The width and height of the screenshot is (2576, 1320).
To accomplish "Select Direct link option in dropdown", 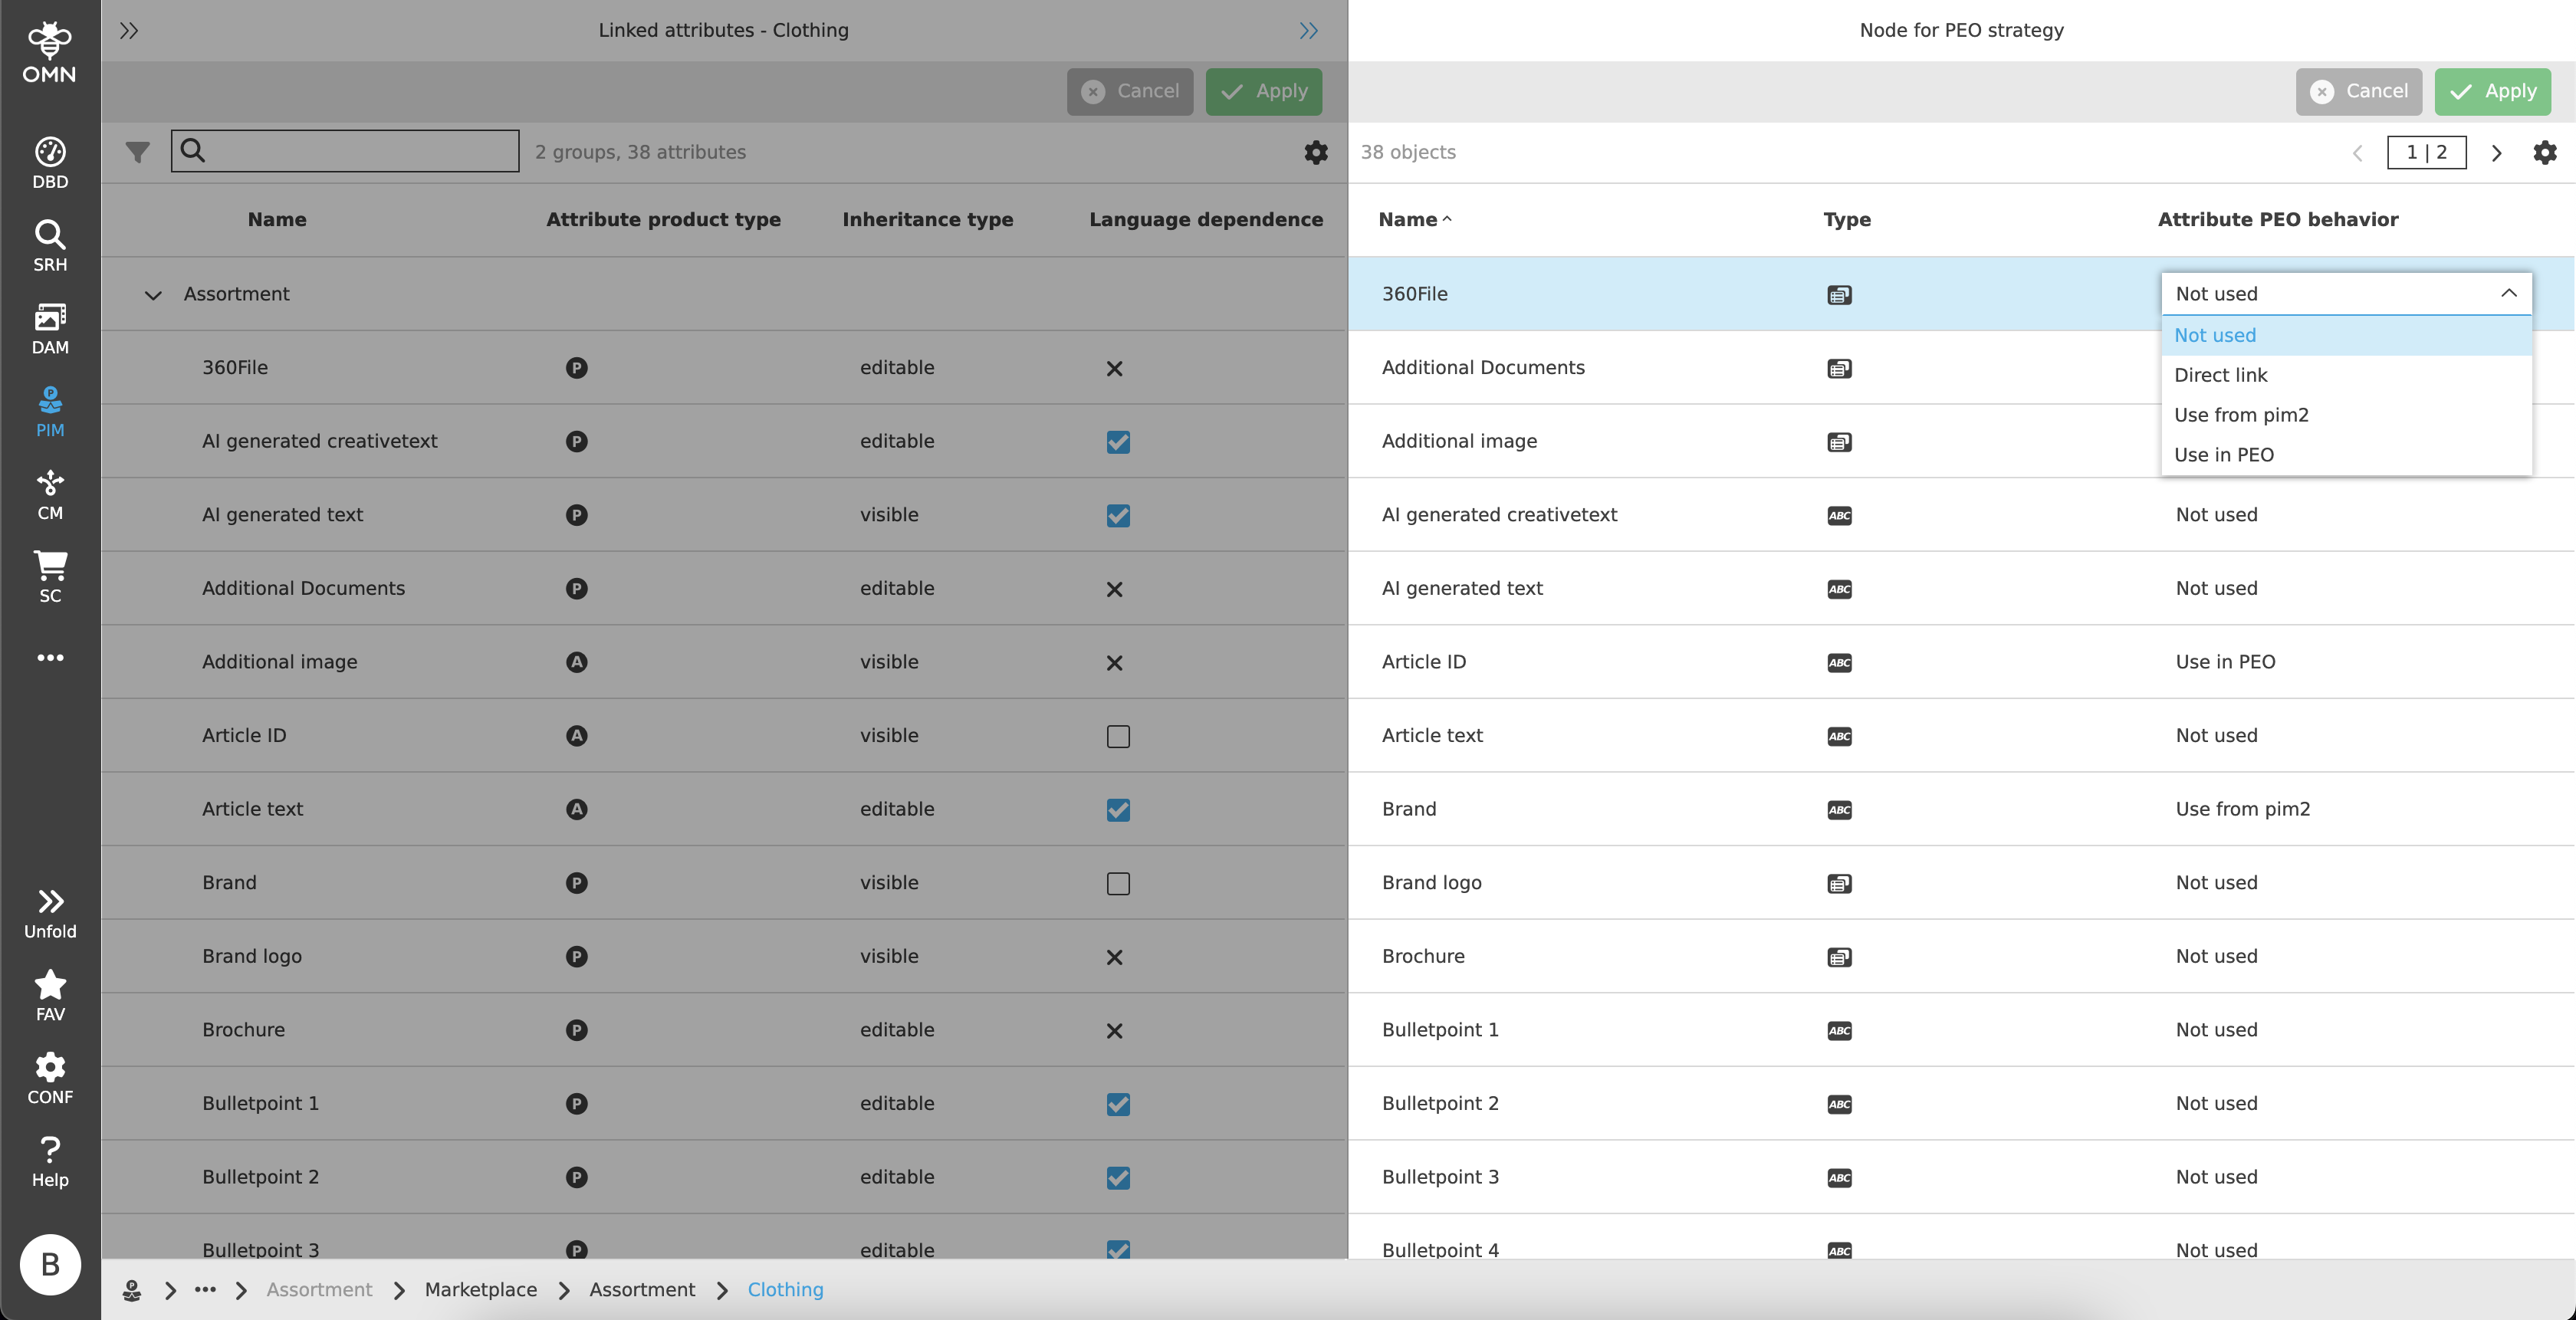I will point(2220,375).
